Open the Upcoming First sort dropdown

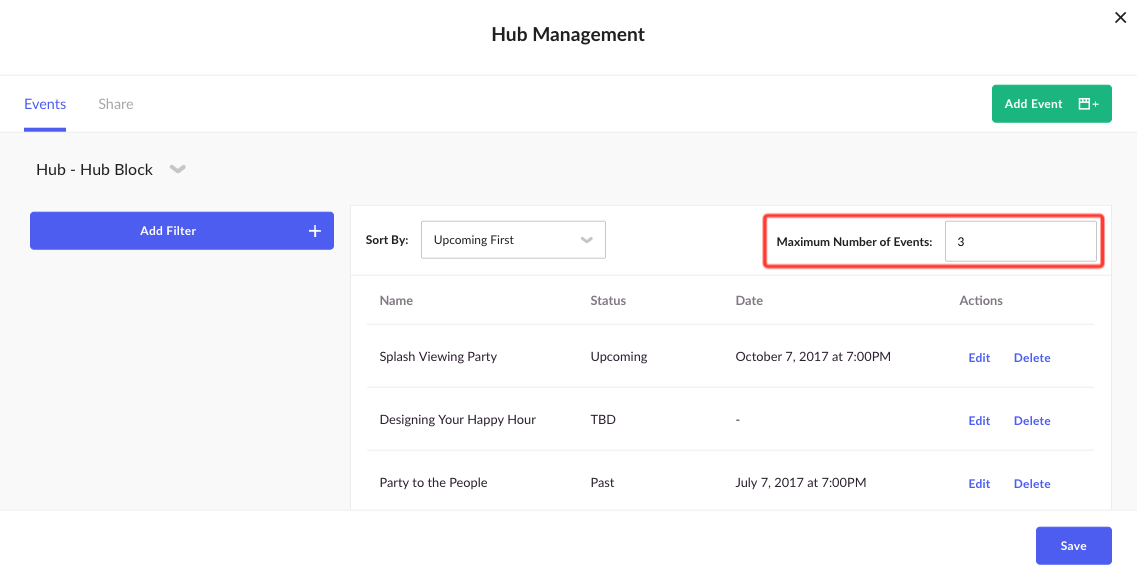513,240
